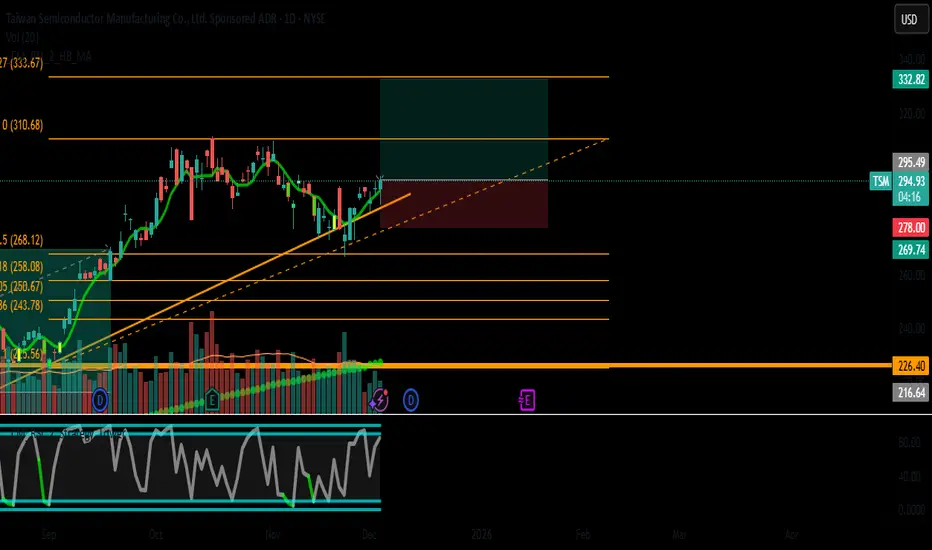Screen dimensions: 932x550
Task: Click the Fib label 333.67
Action: (x=21, y=63)
